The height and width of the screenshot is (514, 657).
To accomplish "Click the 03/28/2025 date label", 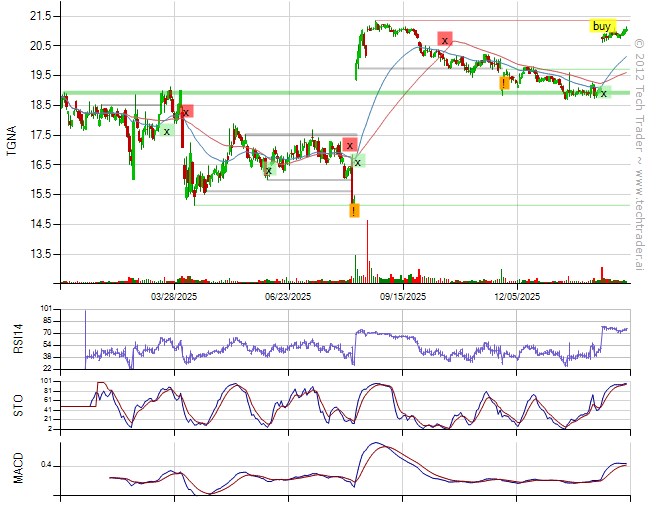I will 174,297.
